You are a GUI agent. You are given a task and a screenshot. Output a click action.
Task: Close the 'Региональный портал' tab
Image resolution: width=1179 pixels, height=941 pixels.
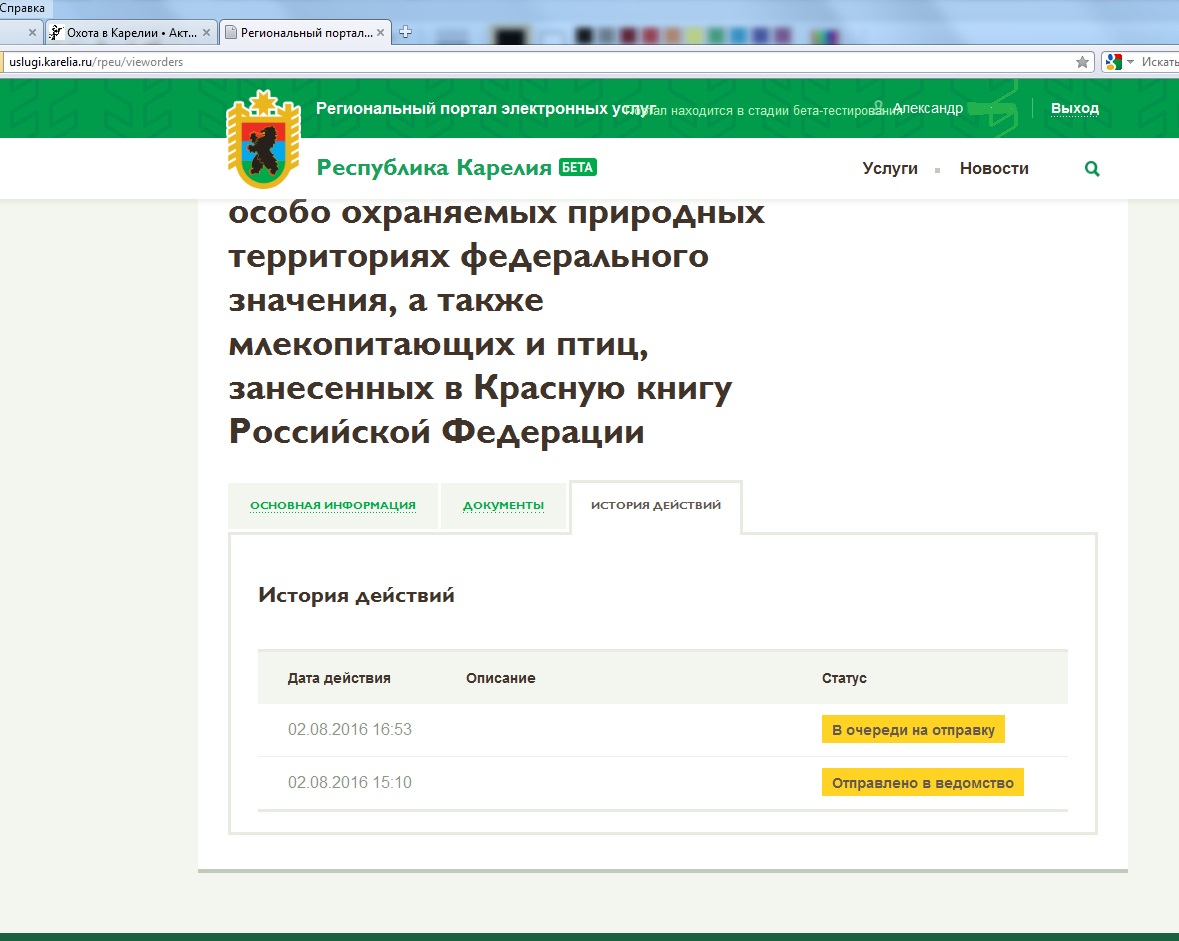[381, 32]
